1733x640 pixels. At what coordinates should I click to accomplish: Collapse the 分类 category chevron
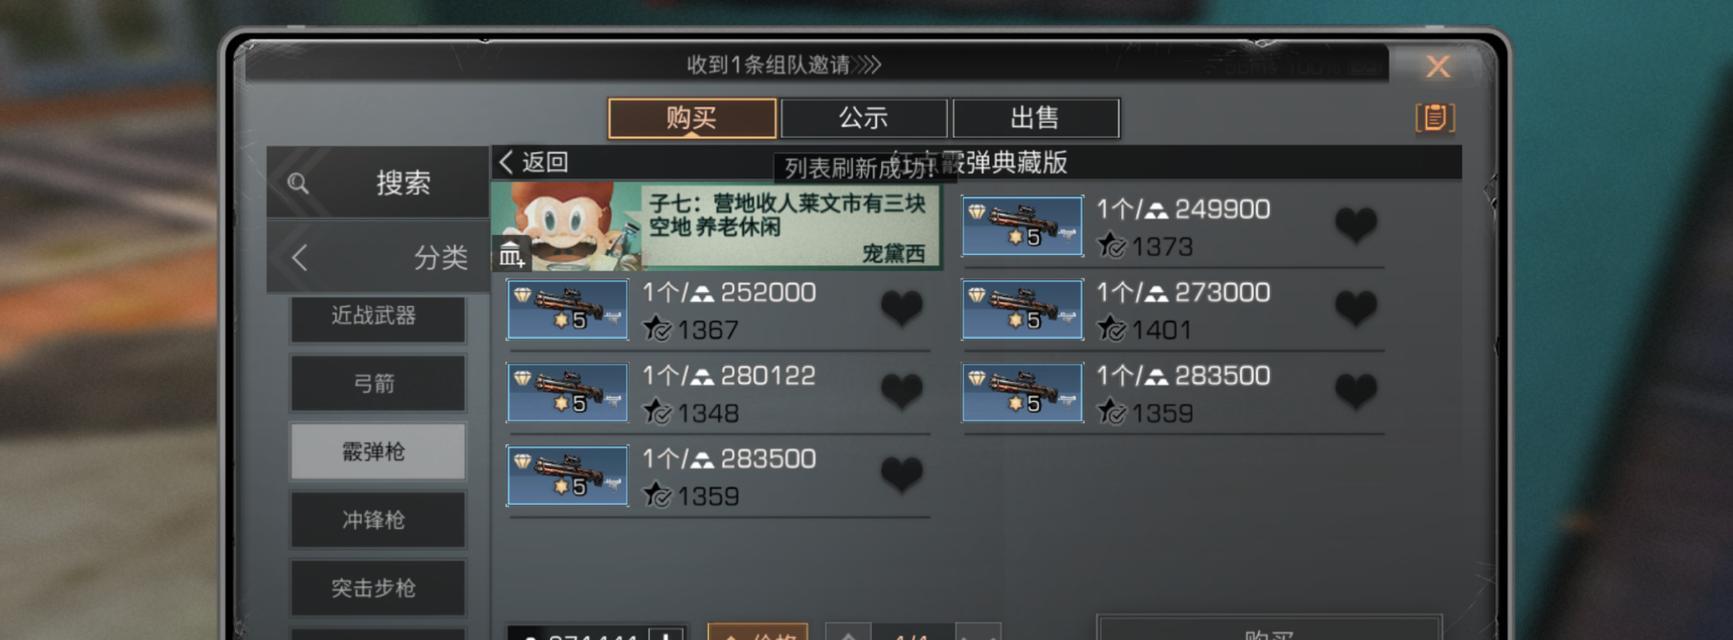tap(299, 258)
